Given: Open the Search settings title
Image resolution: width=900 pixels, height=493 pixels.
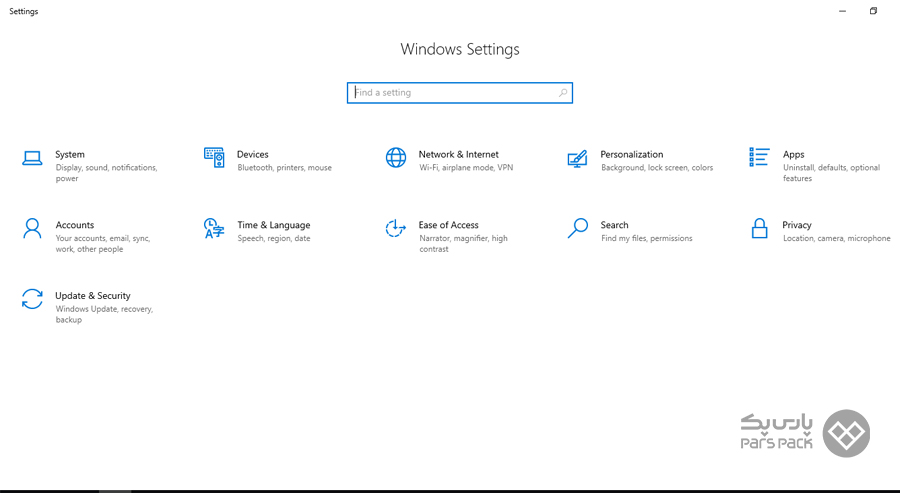Looking at the screenshot, I should 614,225.
